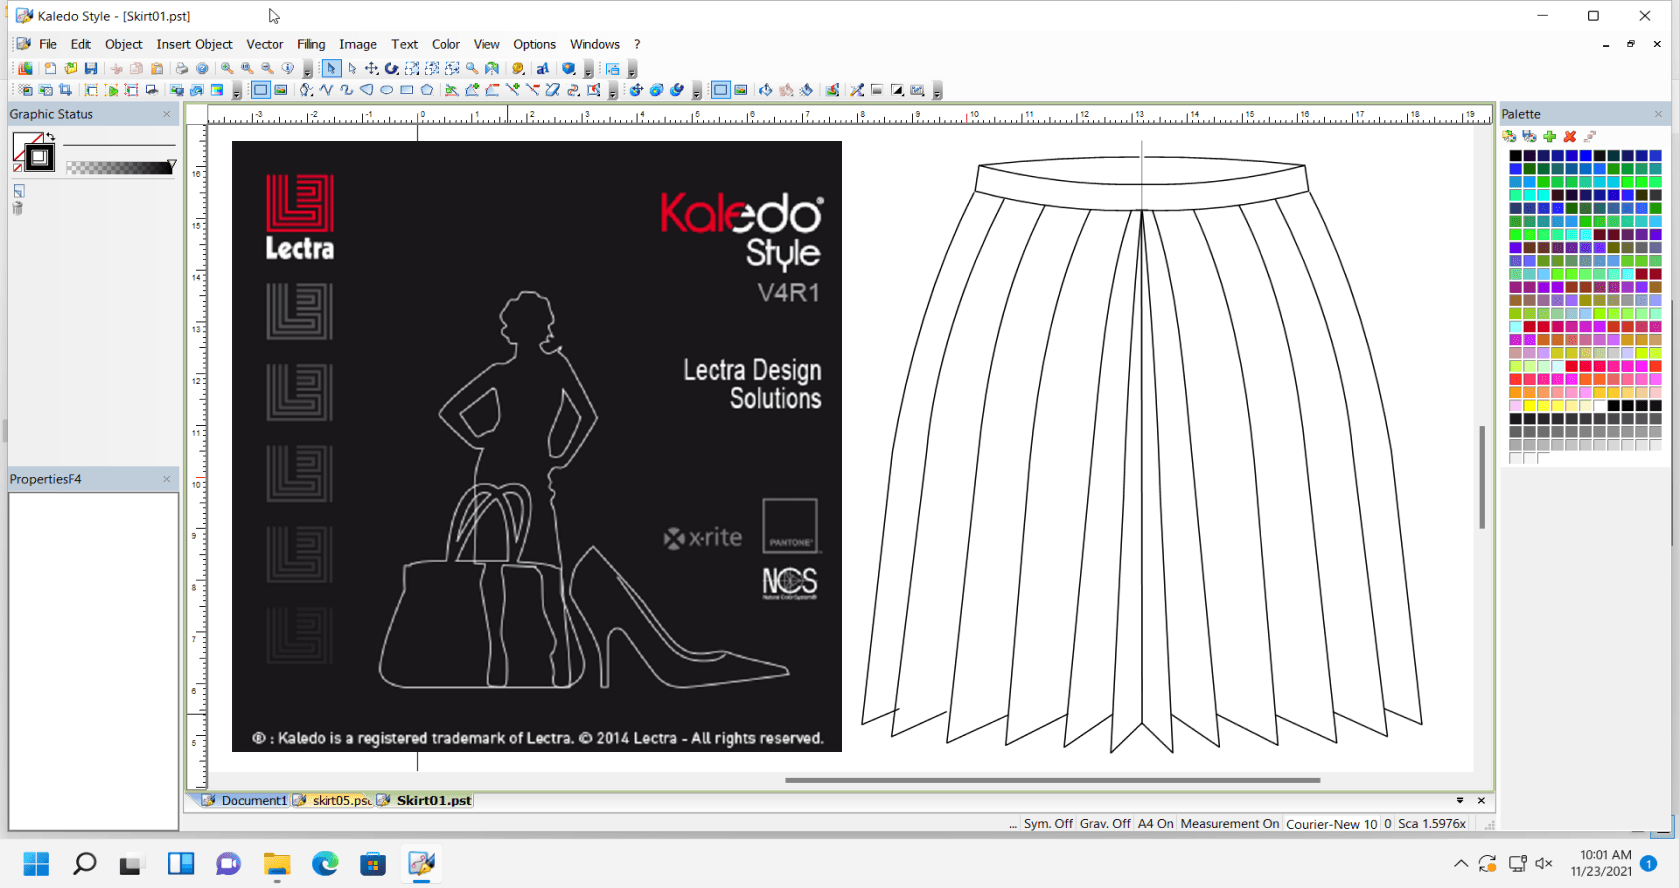Expand overflow arrow at end of fill toolbar

937,92
